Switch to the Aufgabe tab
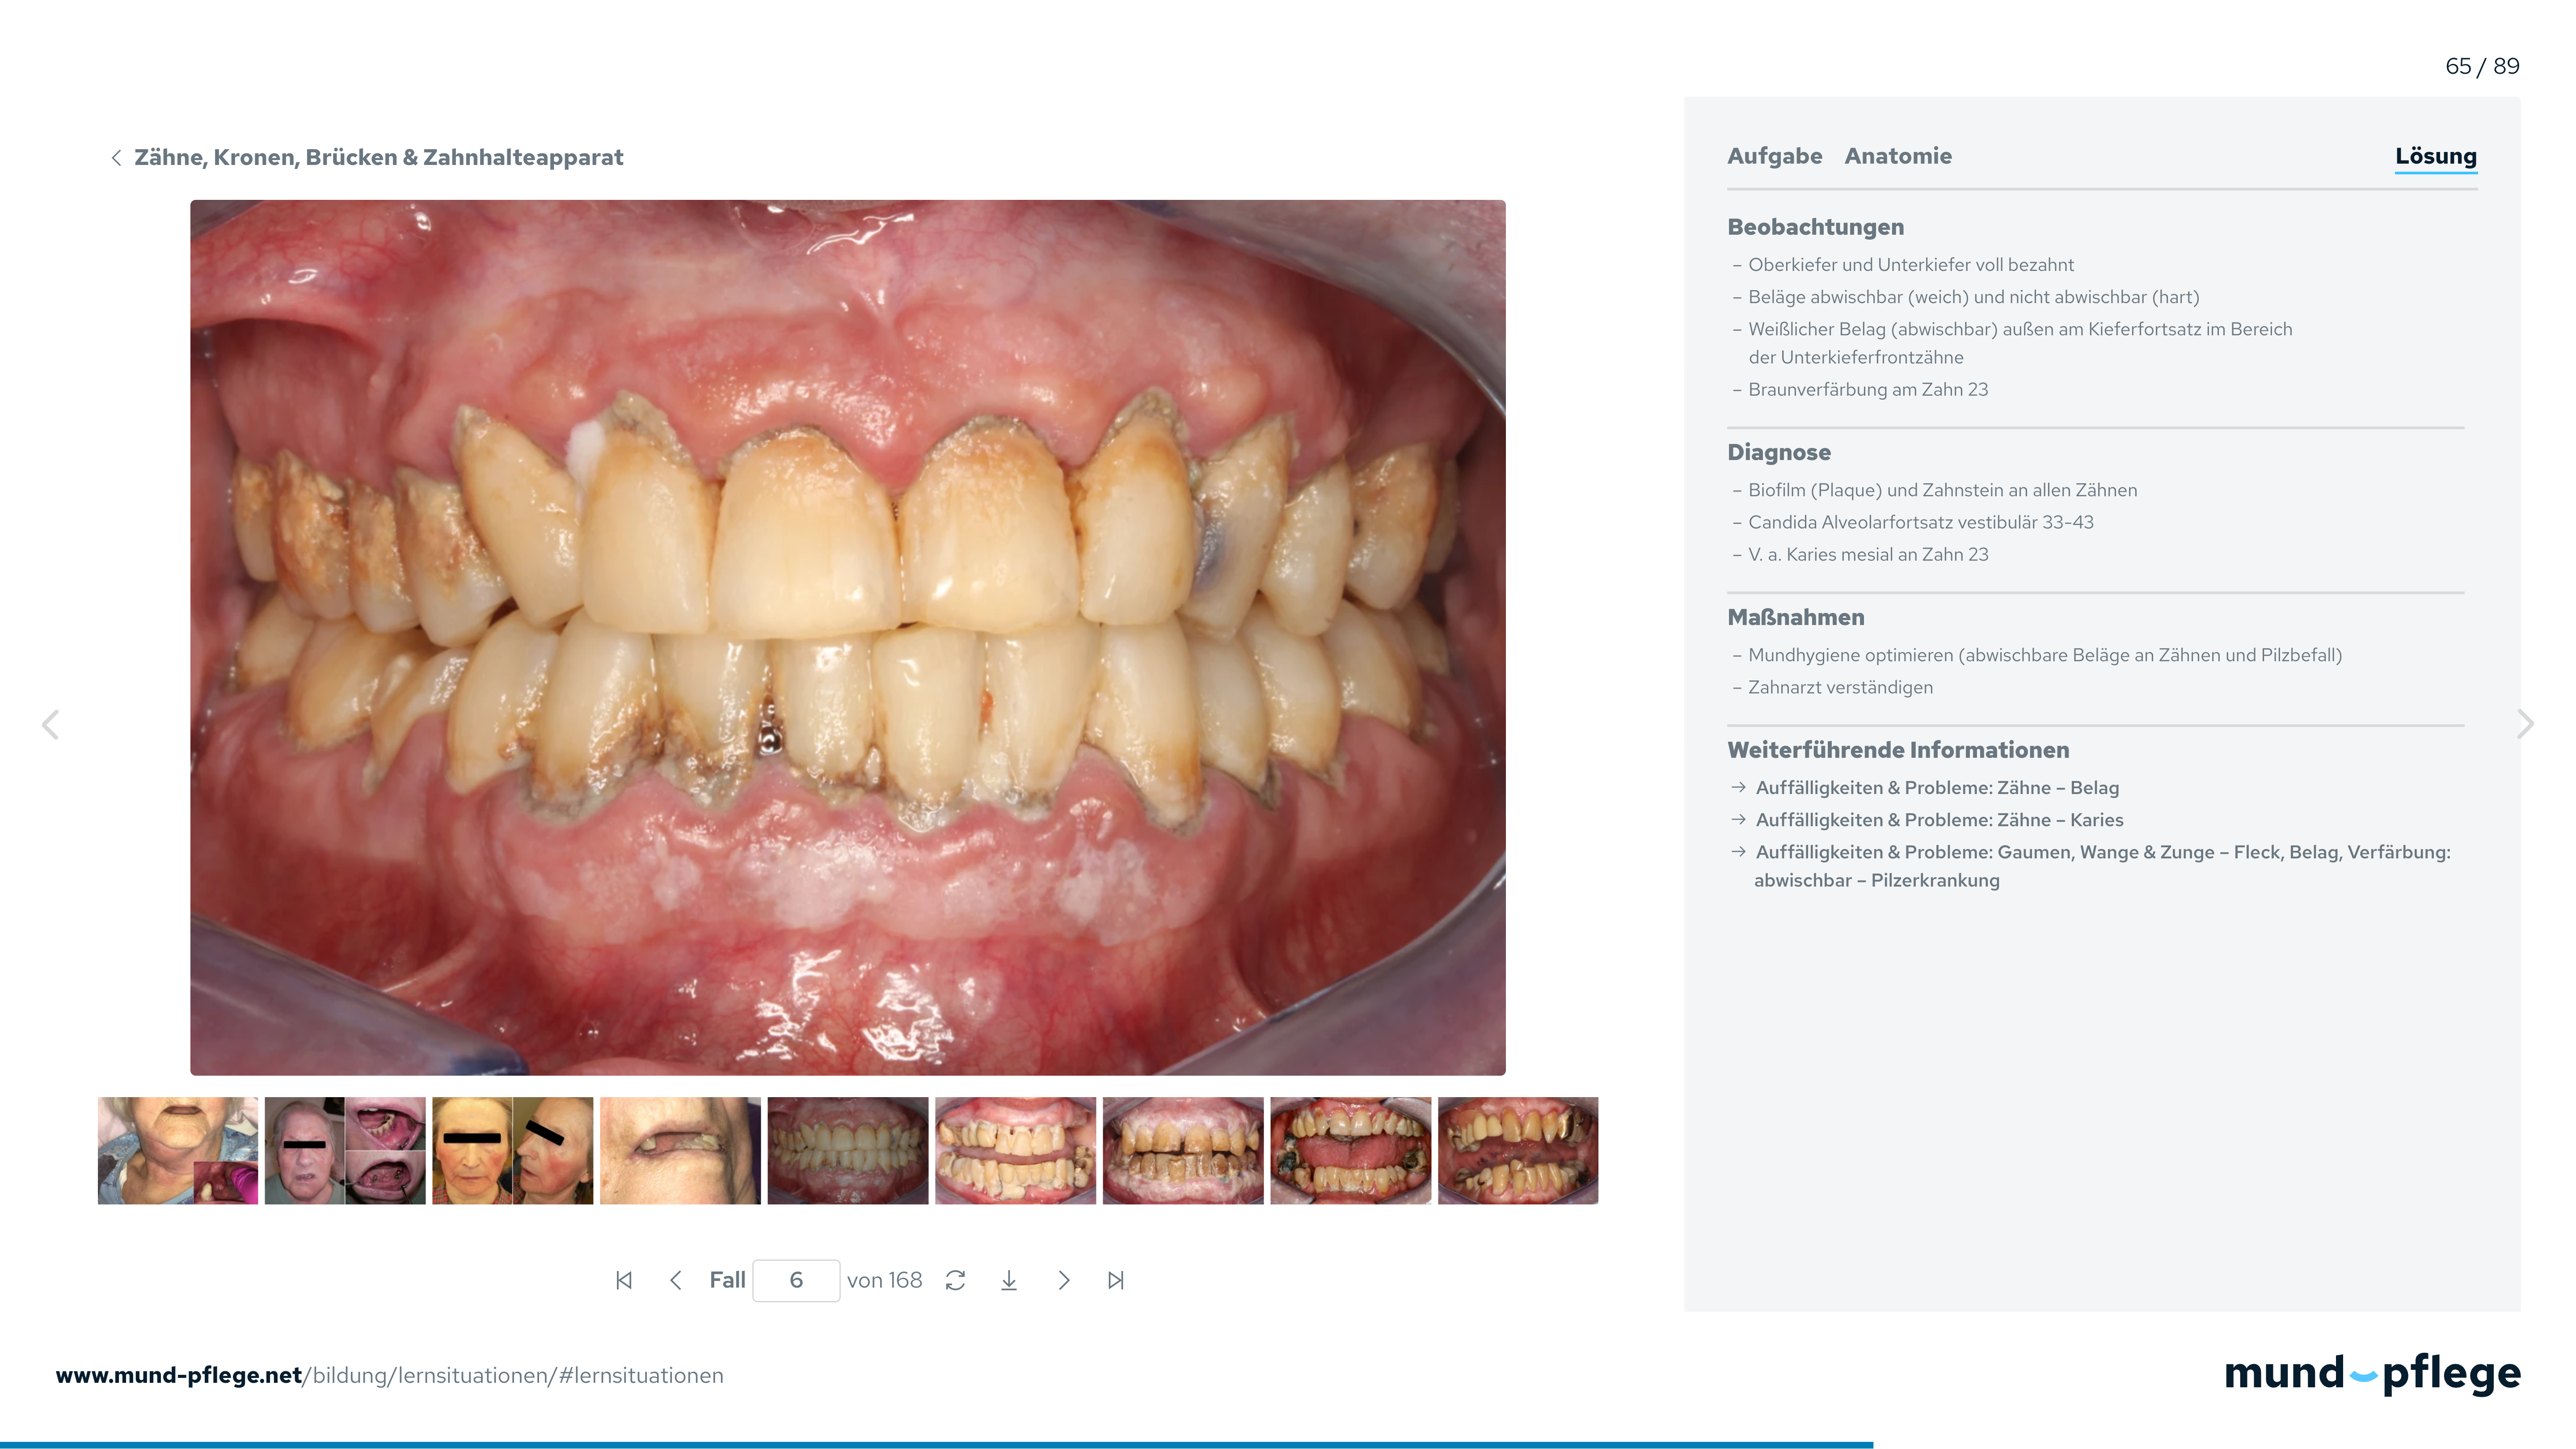This screenshot has width=2576, height=1449. pos(1774,156)
